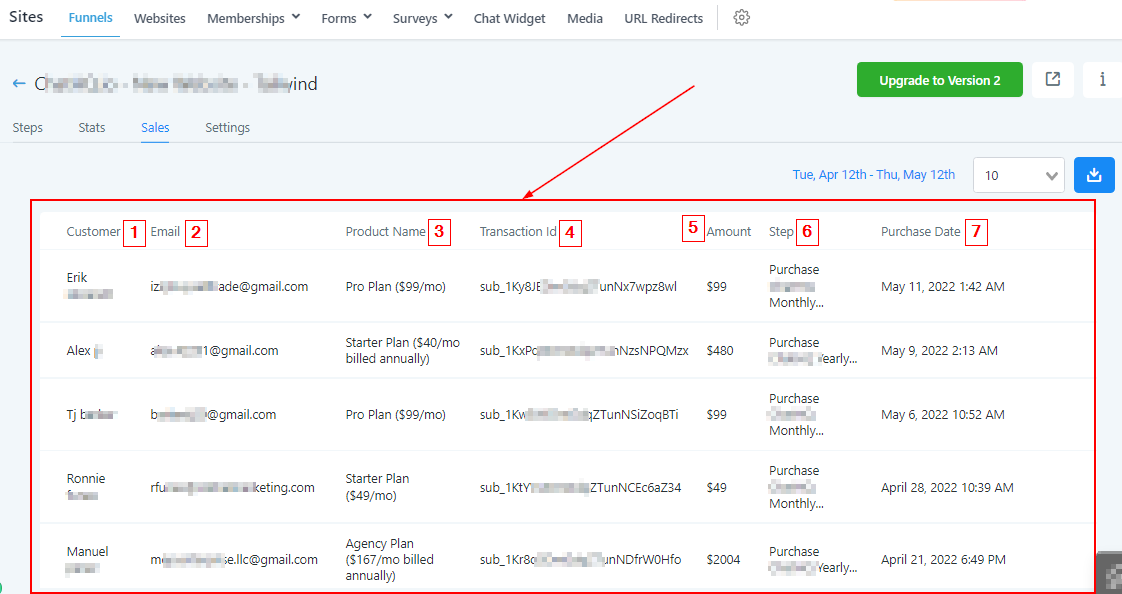Open the Surveys dropdown menu
The width and height of the screenshot is (1122, 594).
pos(422,18)
